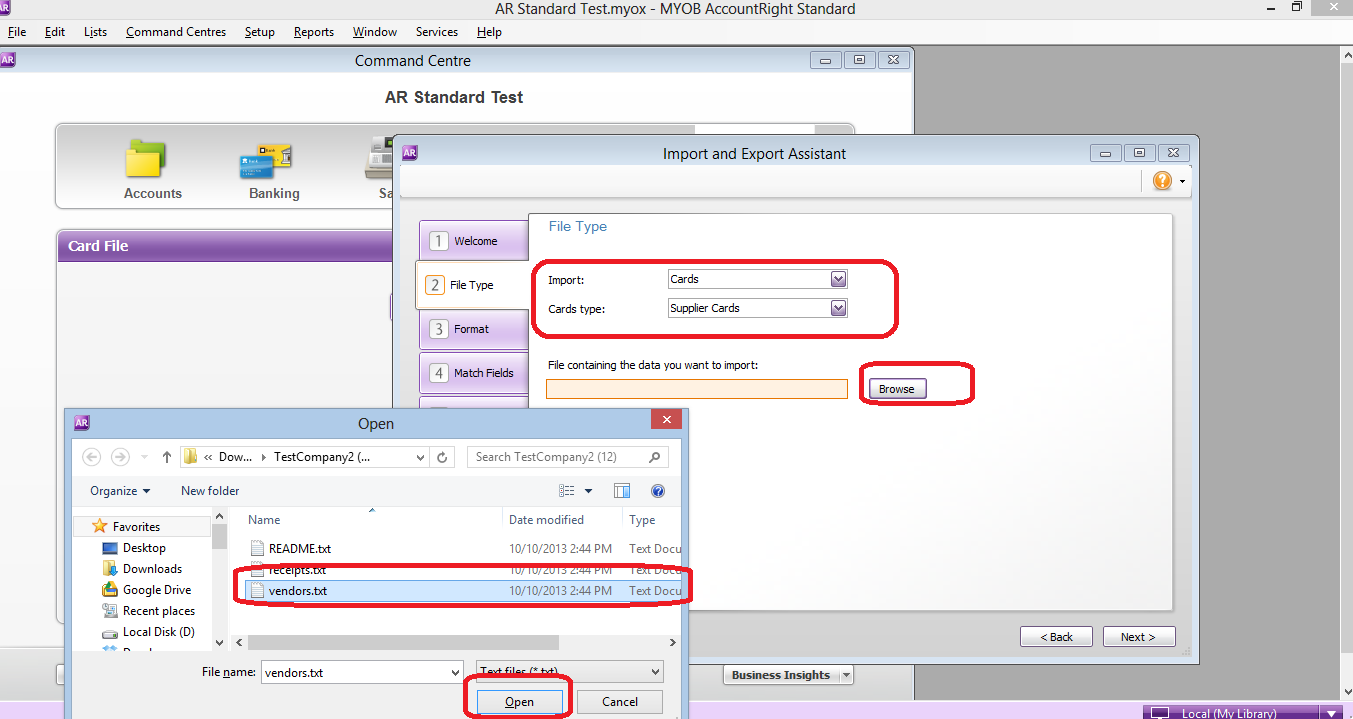
Task: Click the import file path input field
Action: pyautogui.click(x=697, y=389)
